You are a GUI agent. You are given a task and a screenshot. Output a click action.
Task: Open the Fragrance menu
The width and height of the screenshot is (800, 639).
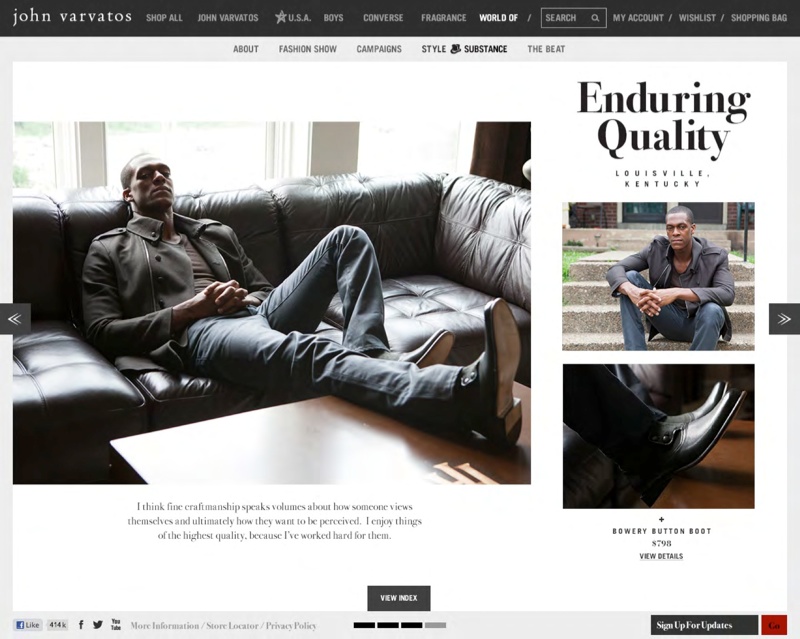coord(443,18)
